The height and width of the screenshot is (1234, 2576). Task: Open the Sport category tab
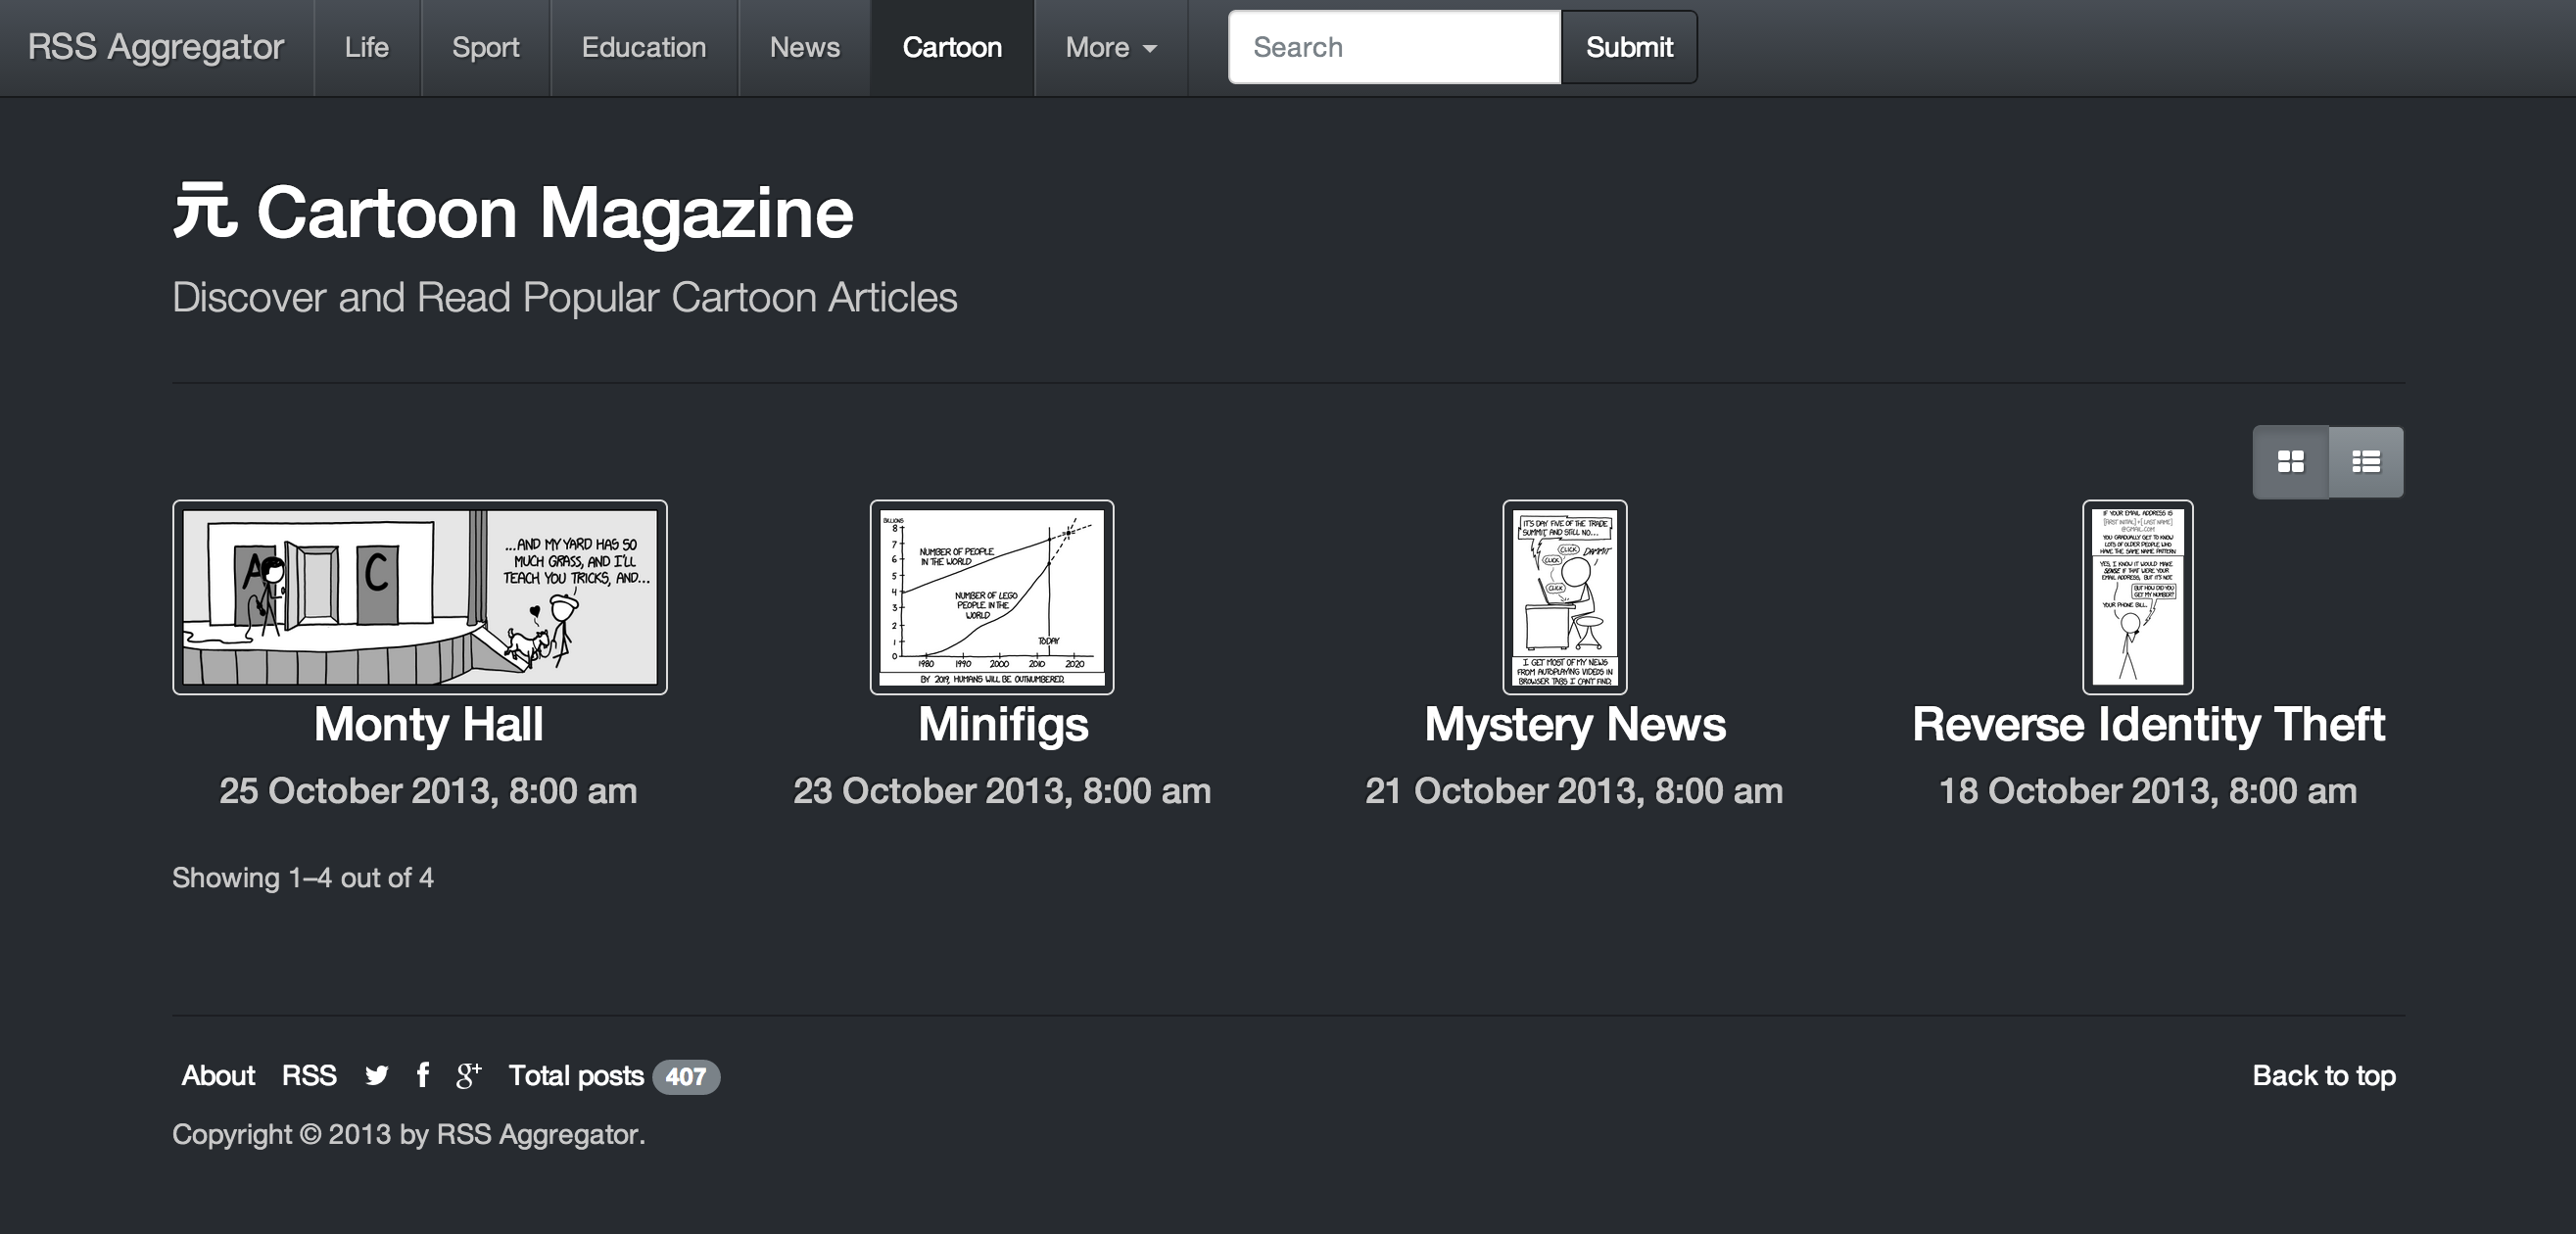point(485,47)
